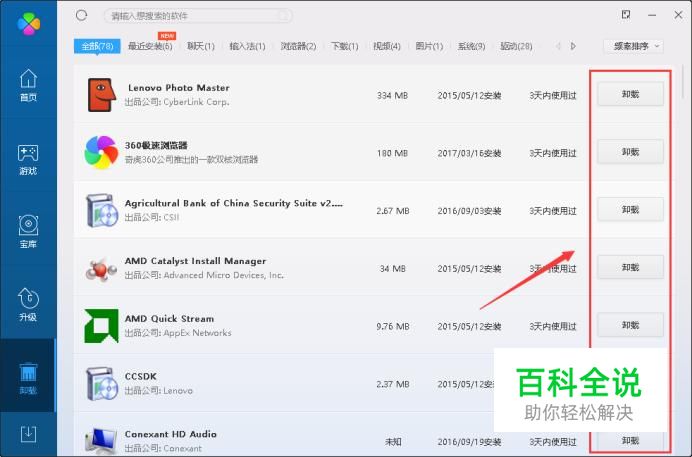This screenshot has height=457, width=692.
Task: Select the Conexant HD Audio name
Action: click(x=171, y=435)
